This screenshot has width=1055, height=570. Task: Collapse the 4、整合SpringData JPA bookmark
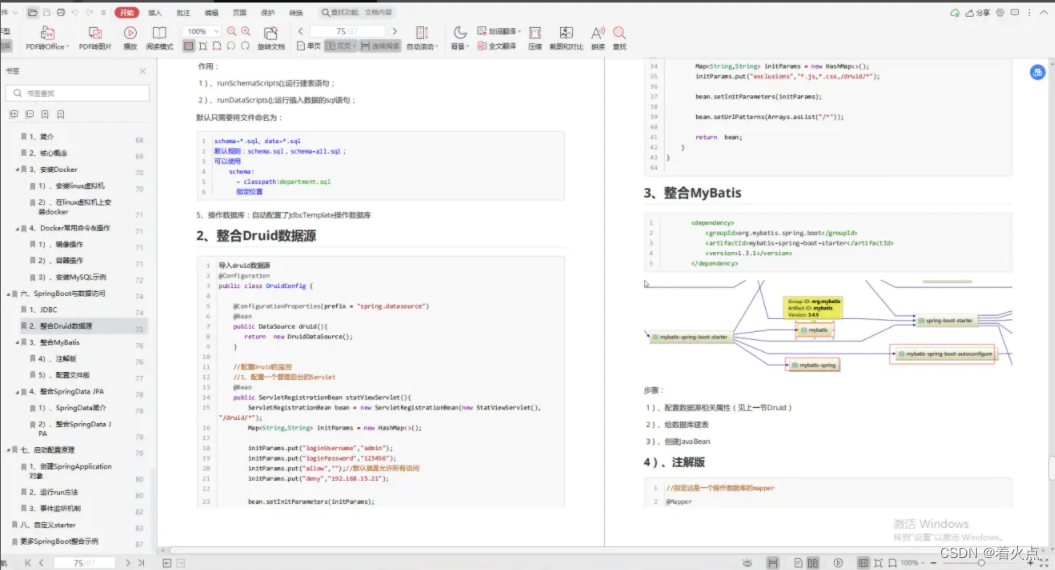tap(17, 392)
